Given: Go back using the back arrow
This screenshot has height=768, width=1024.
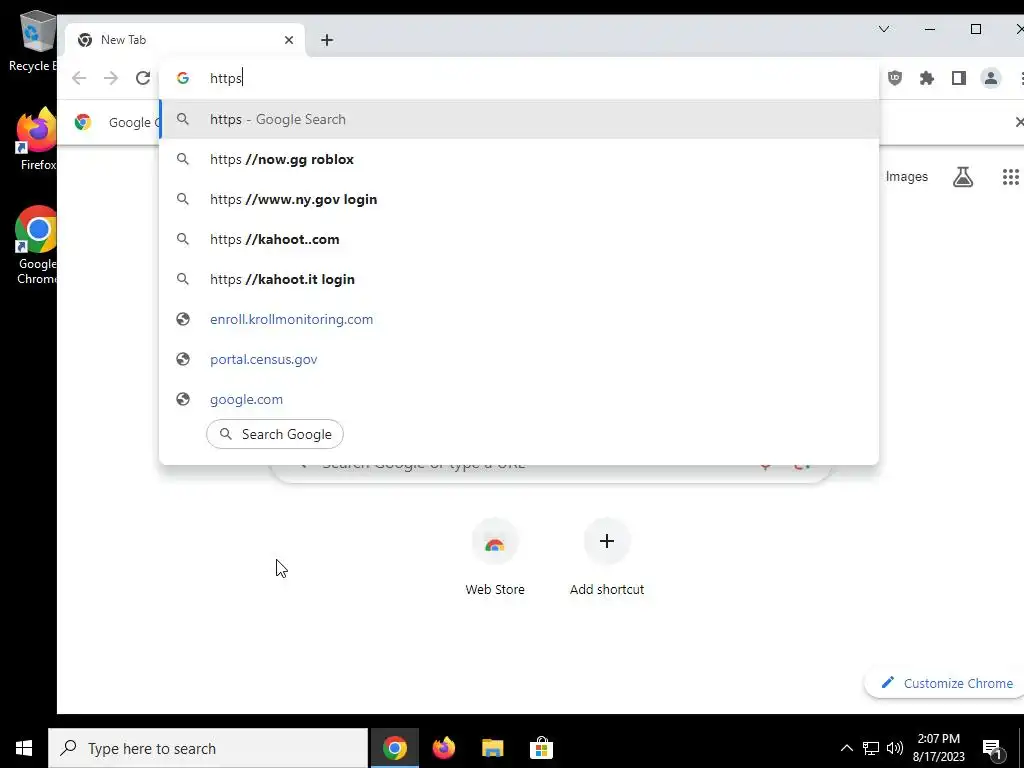Looking at the screenshot, I should (x=79, y=78).
